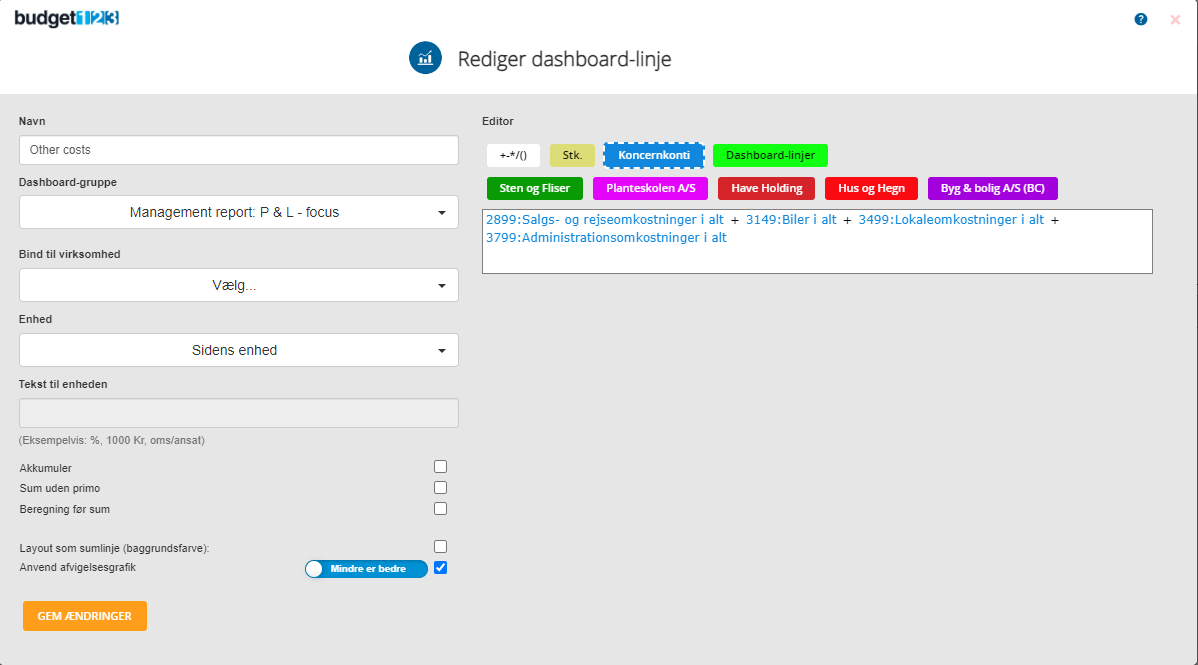Switch the Mindre er bedre toggle
1198x665 pixels.
click(366, 569)
